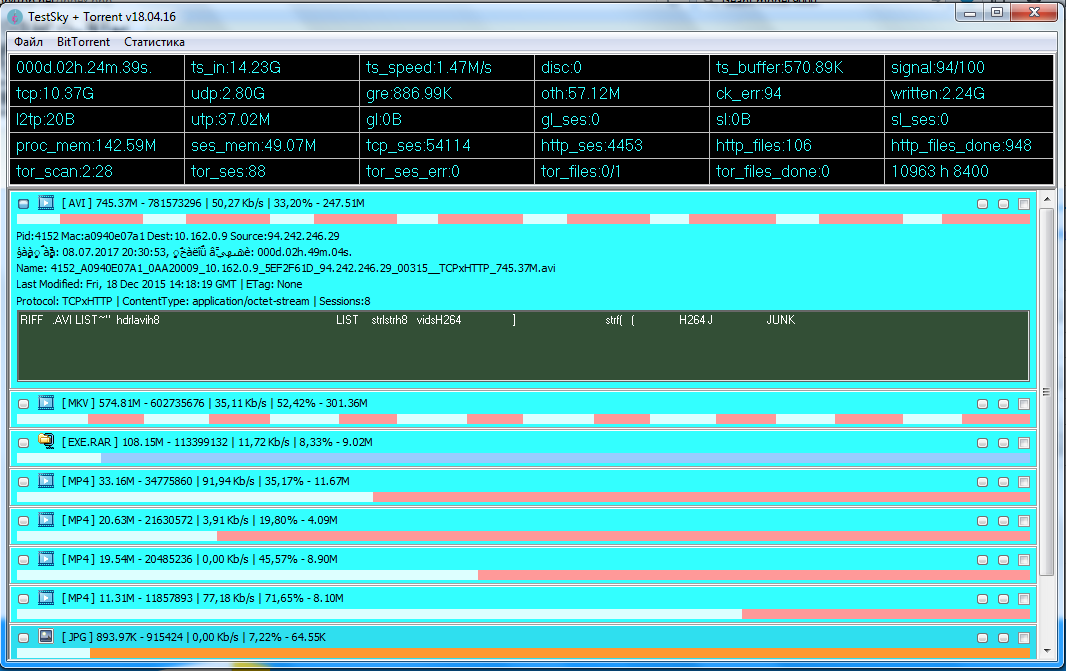This screenshot has height=671, width=1066.
Task: Tick the square checkbox on AVI row right
Action: (1023, 204)
